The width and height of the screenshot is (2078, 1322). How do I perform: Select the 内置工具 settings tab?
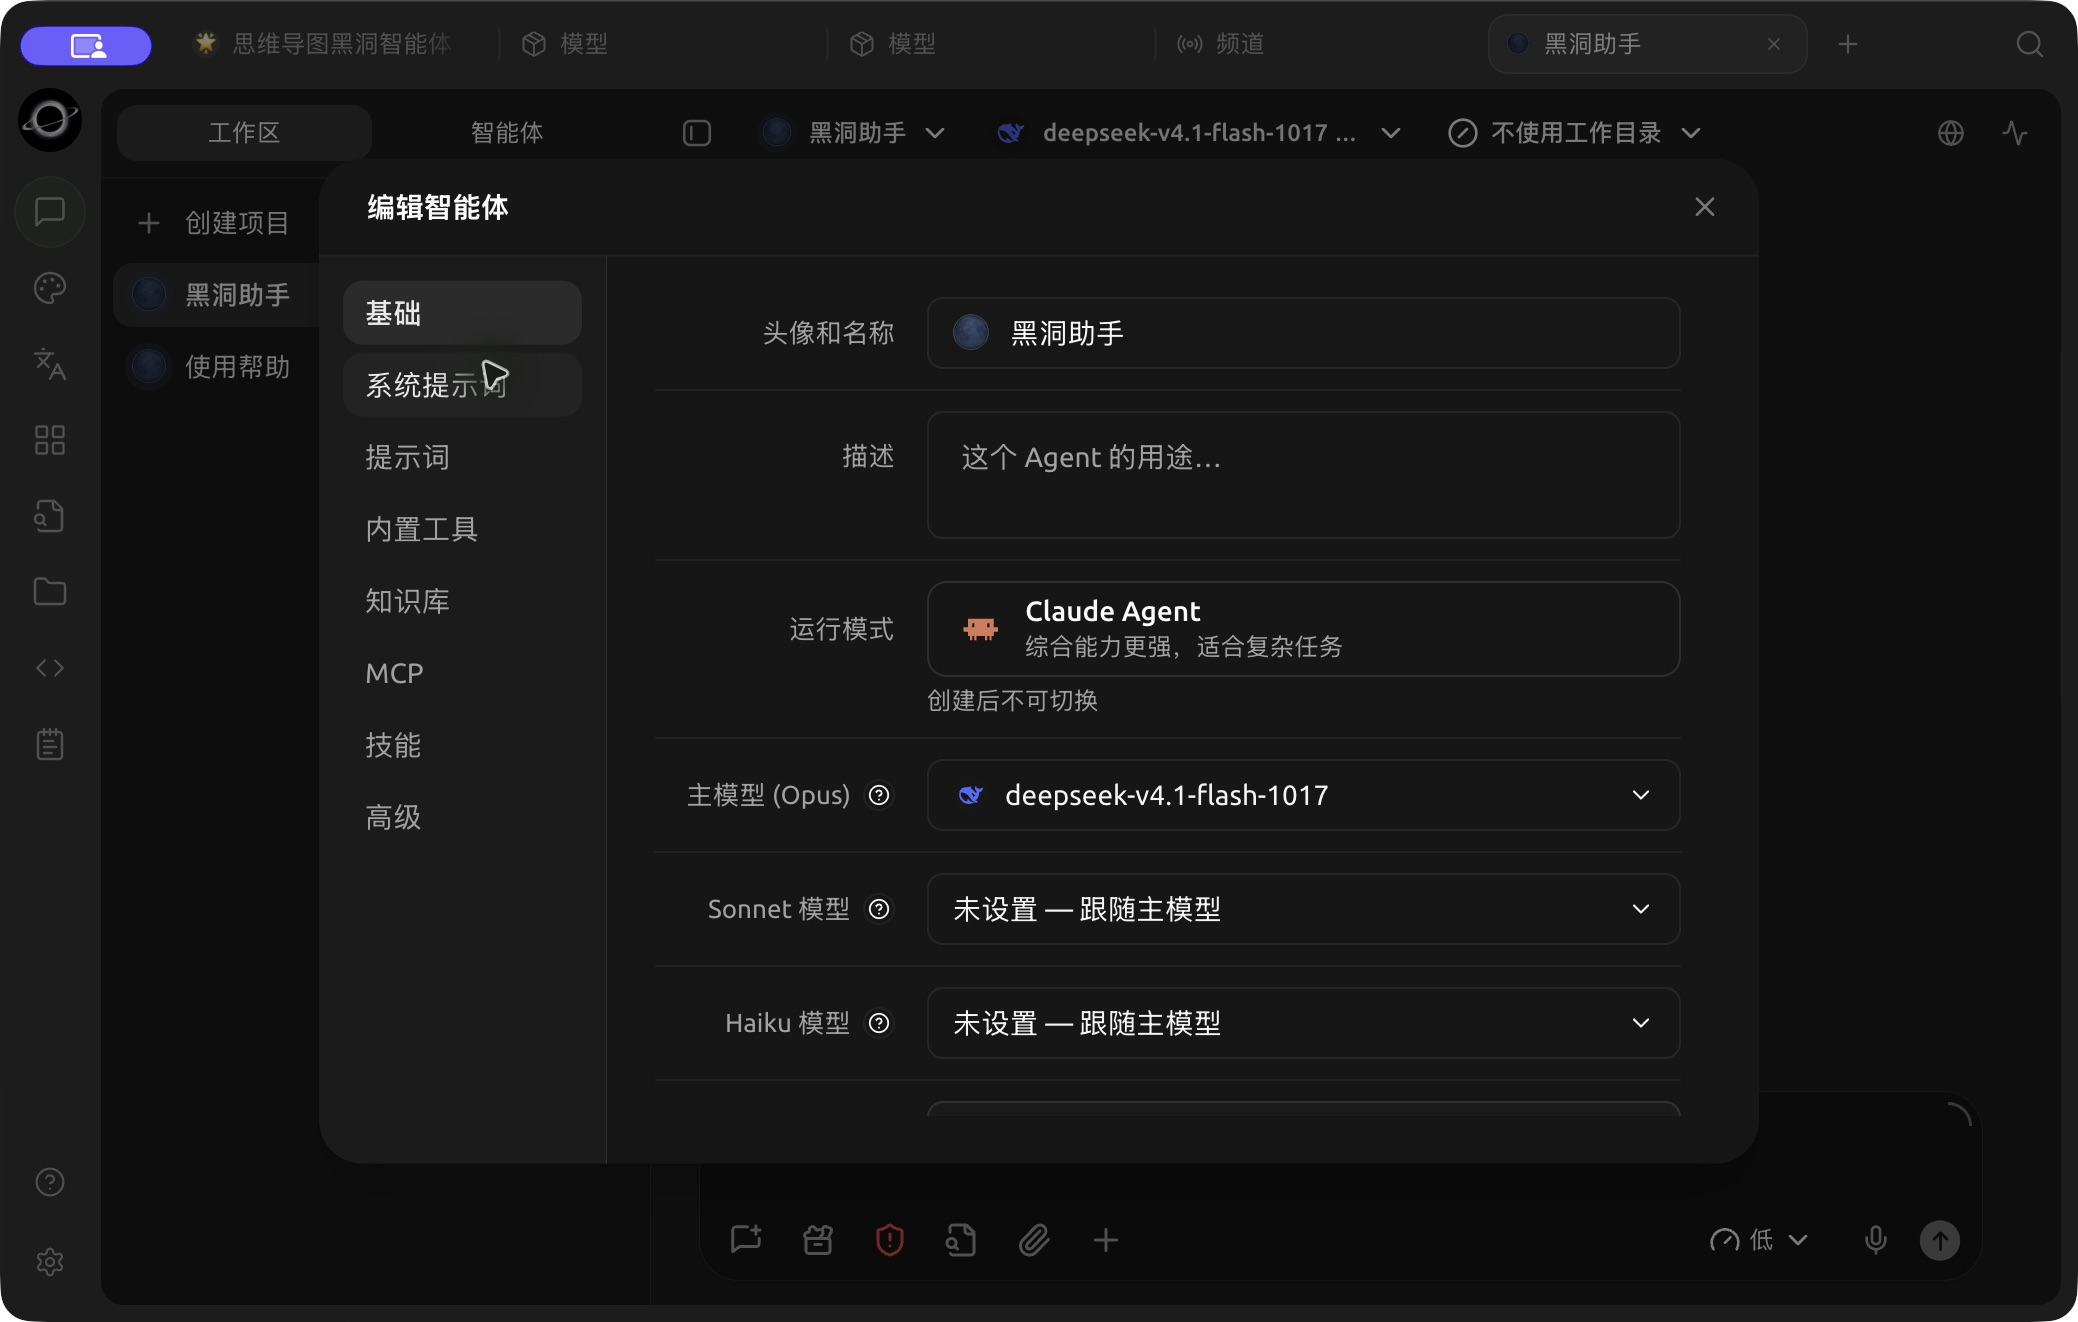(462, 529)
